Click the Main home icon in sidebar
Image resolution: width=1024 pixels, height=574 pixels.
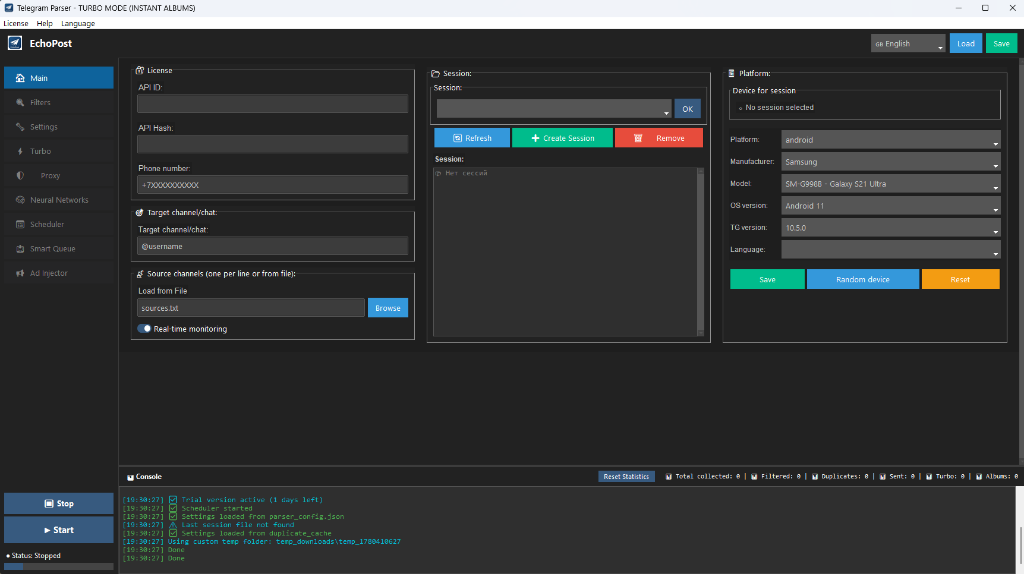click(20, 78)
